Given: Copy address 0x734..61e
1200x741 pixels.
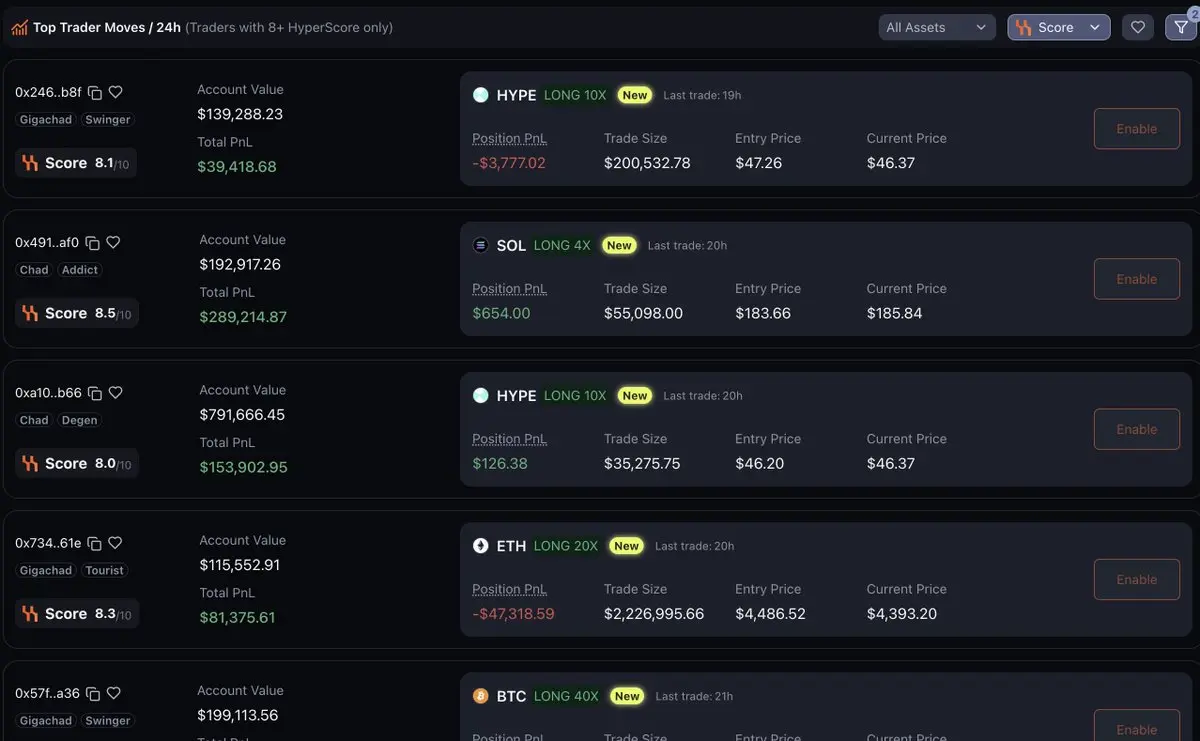Looking at the screenshot, I should (x=94, y=543).
